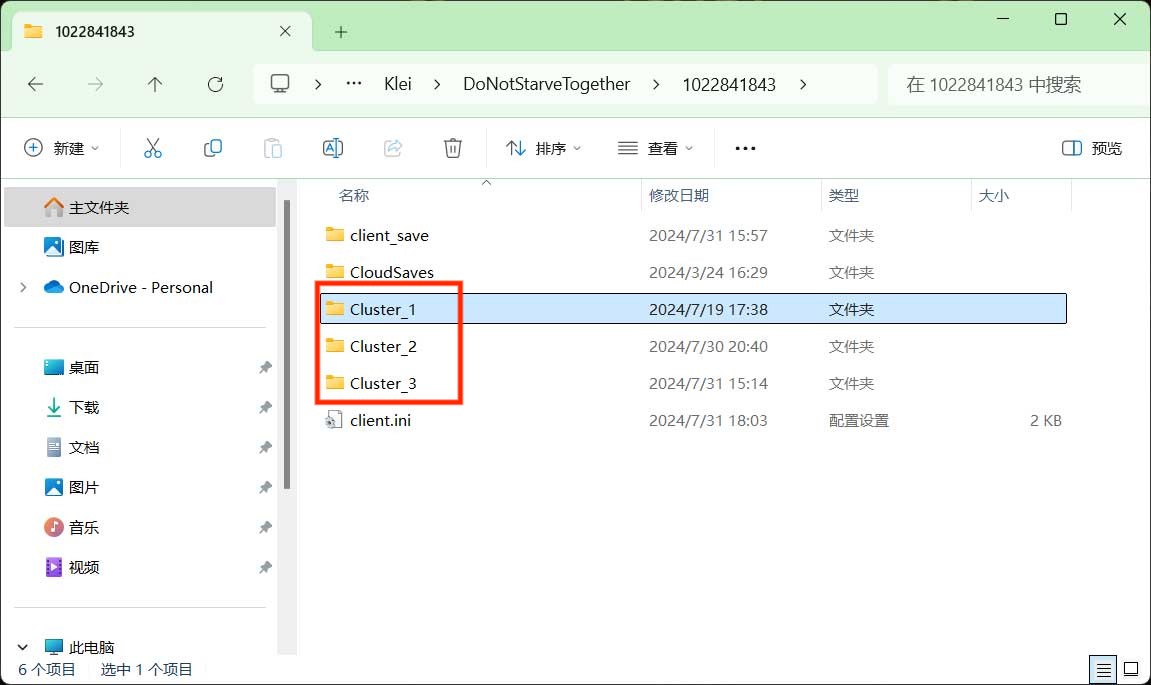Open chevron after 1022841843 breadcrumb
Image resolution: width=1151 pixels, height=685 pixels.
[803, 84]
